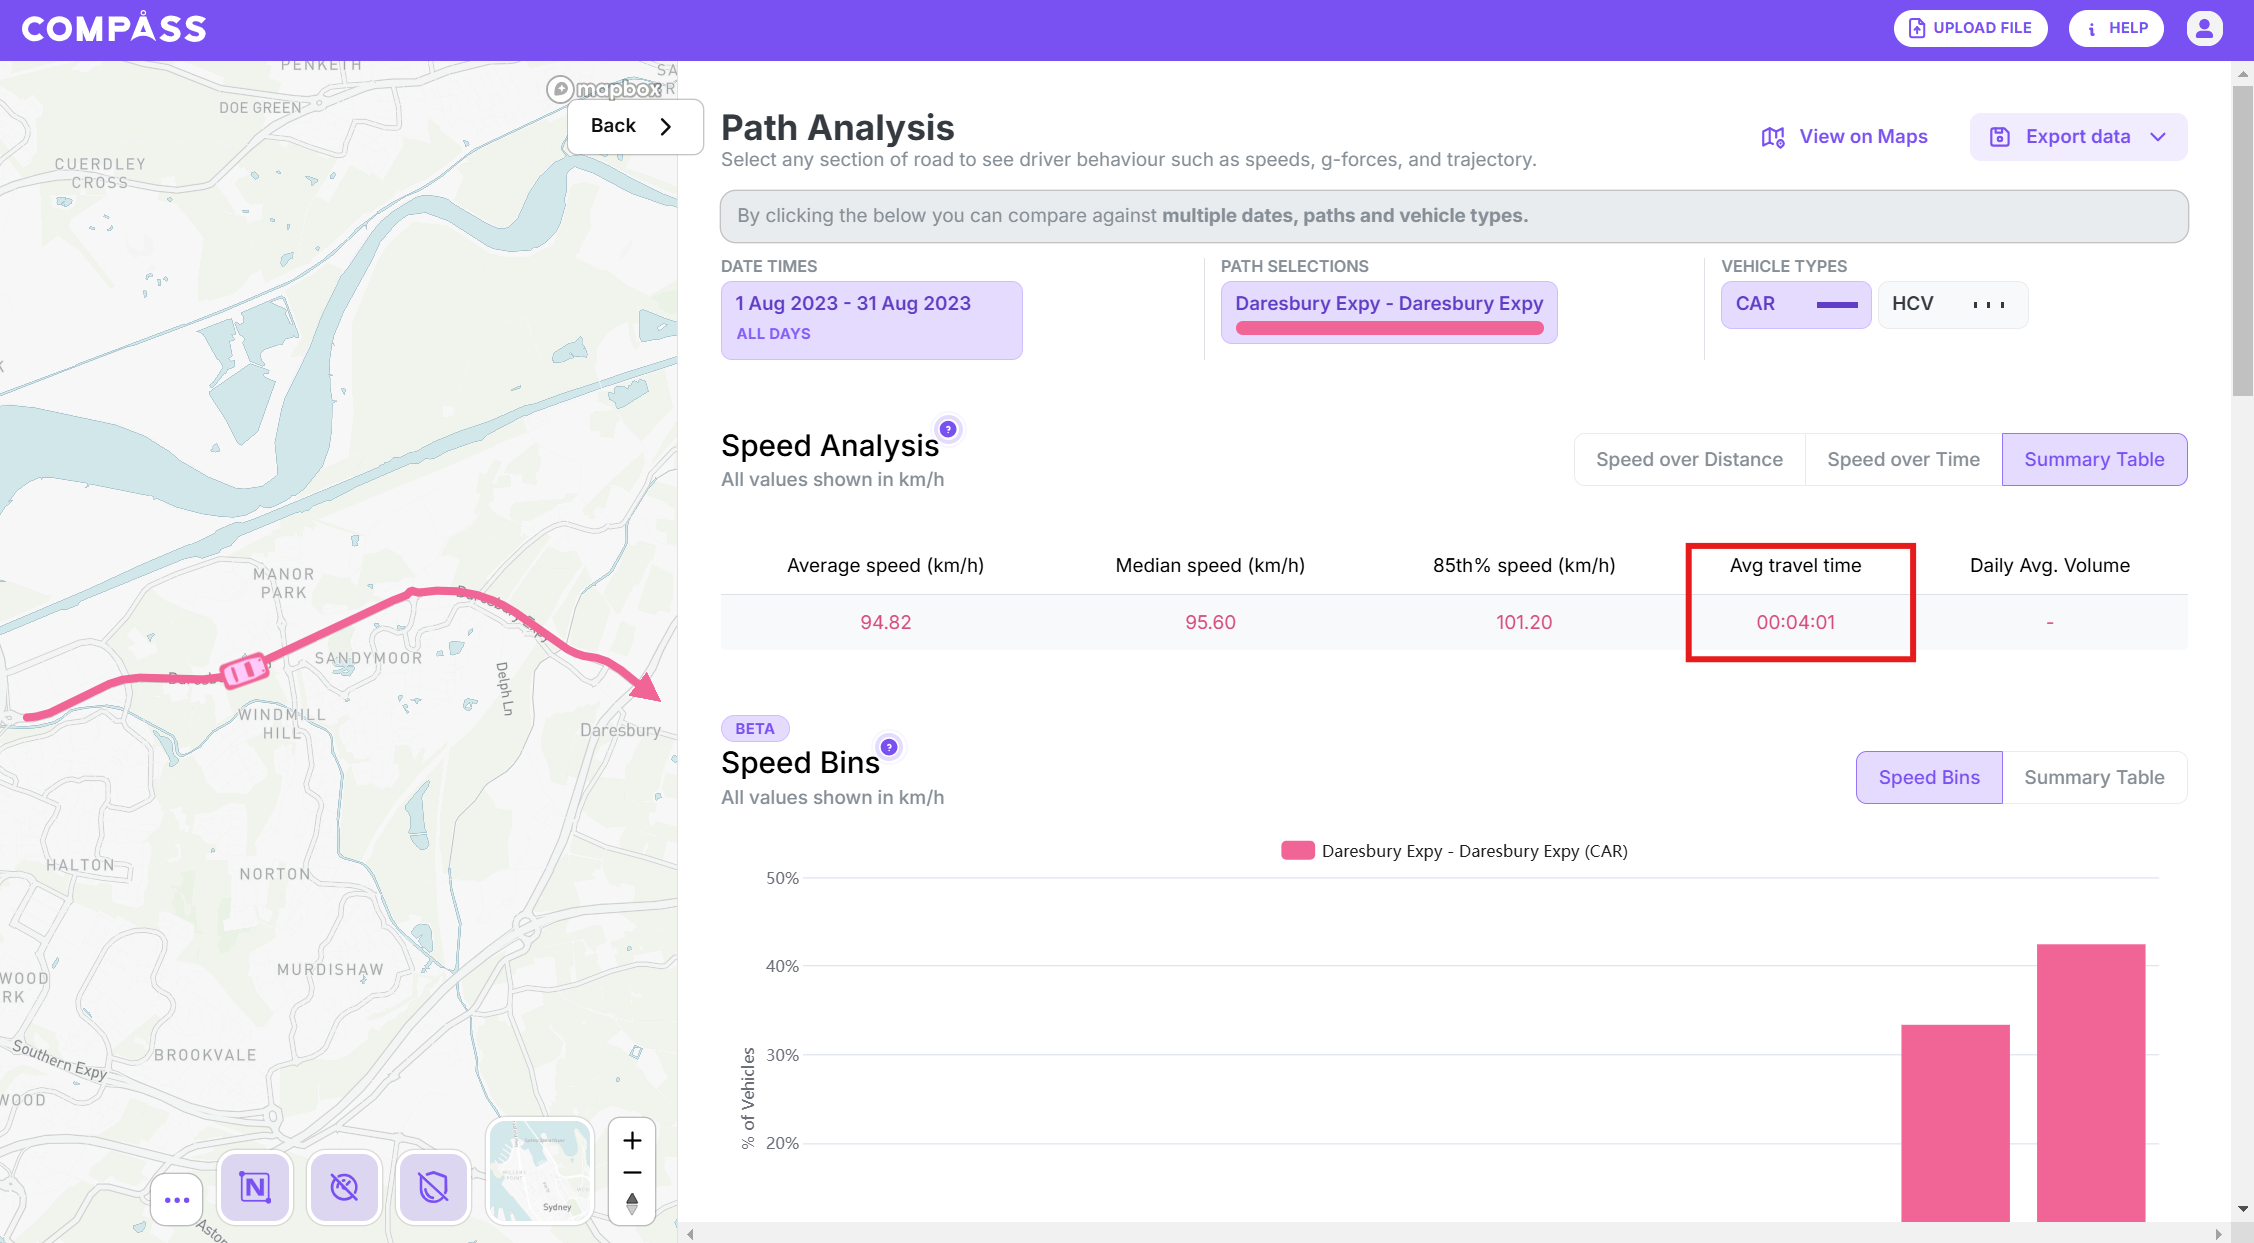Click the more options ellipsis map button

[x=177, y=1199]
